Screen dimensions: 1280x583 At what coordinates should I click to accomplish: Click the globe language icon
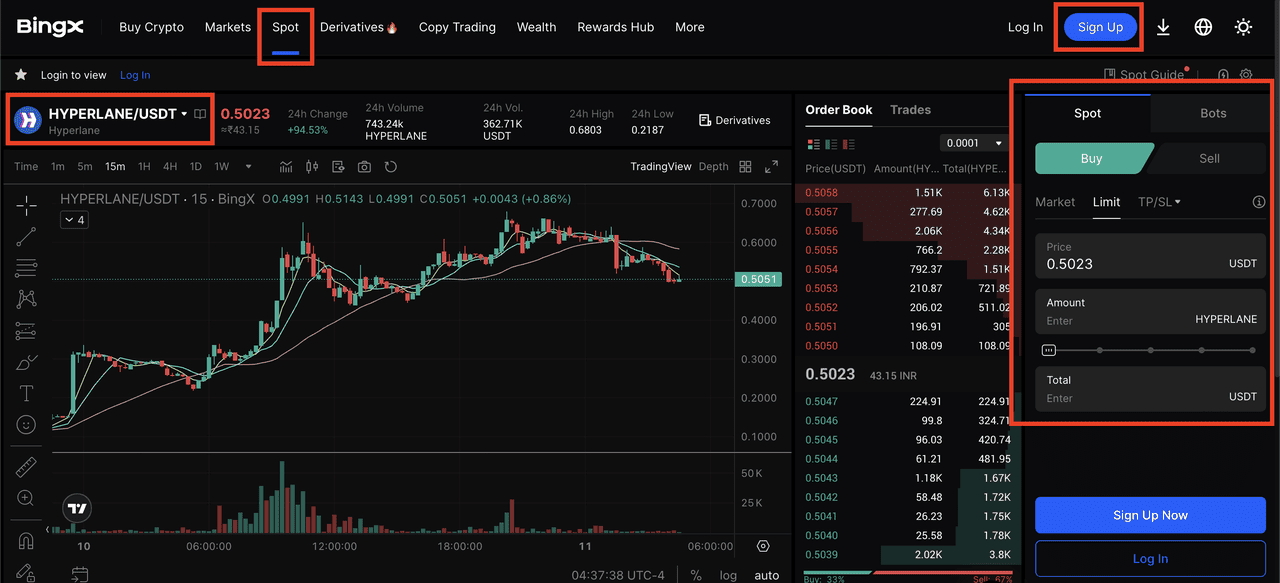pos(1203,28)
